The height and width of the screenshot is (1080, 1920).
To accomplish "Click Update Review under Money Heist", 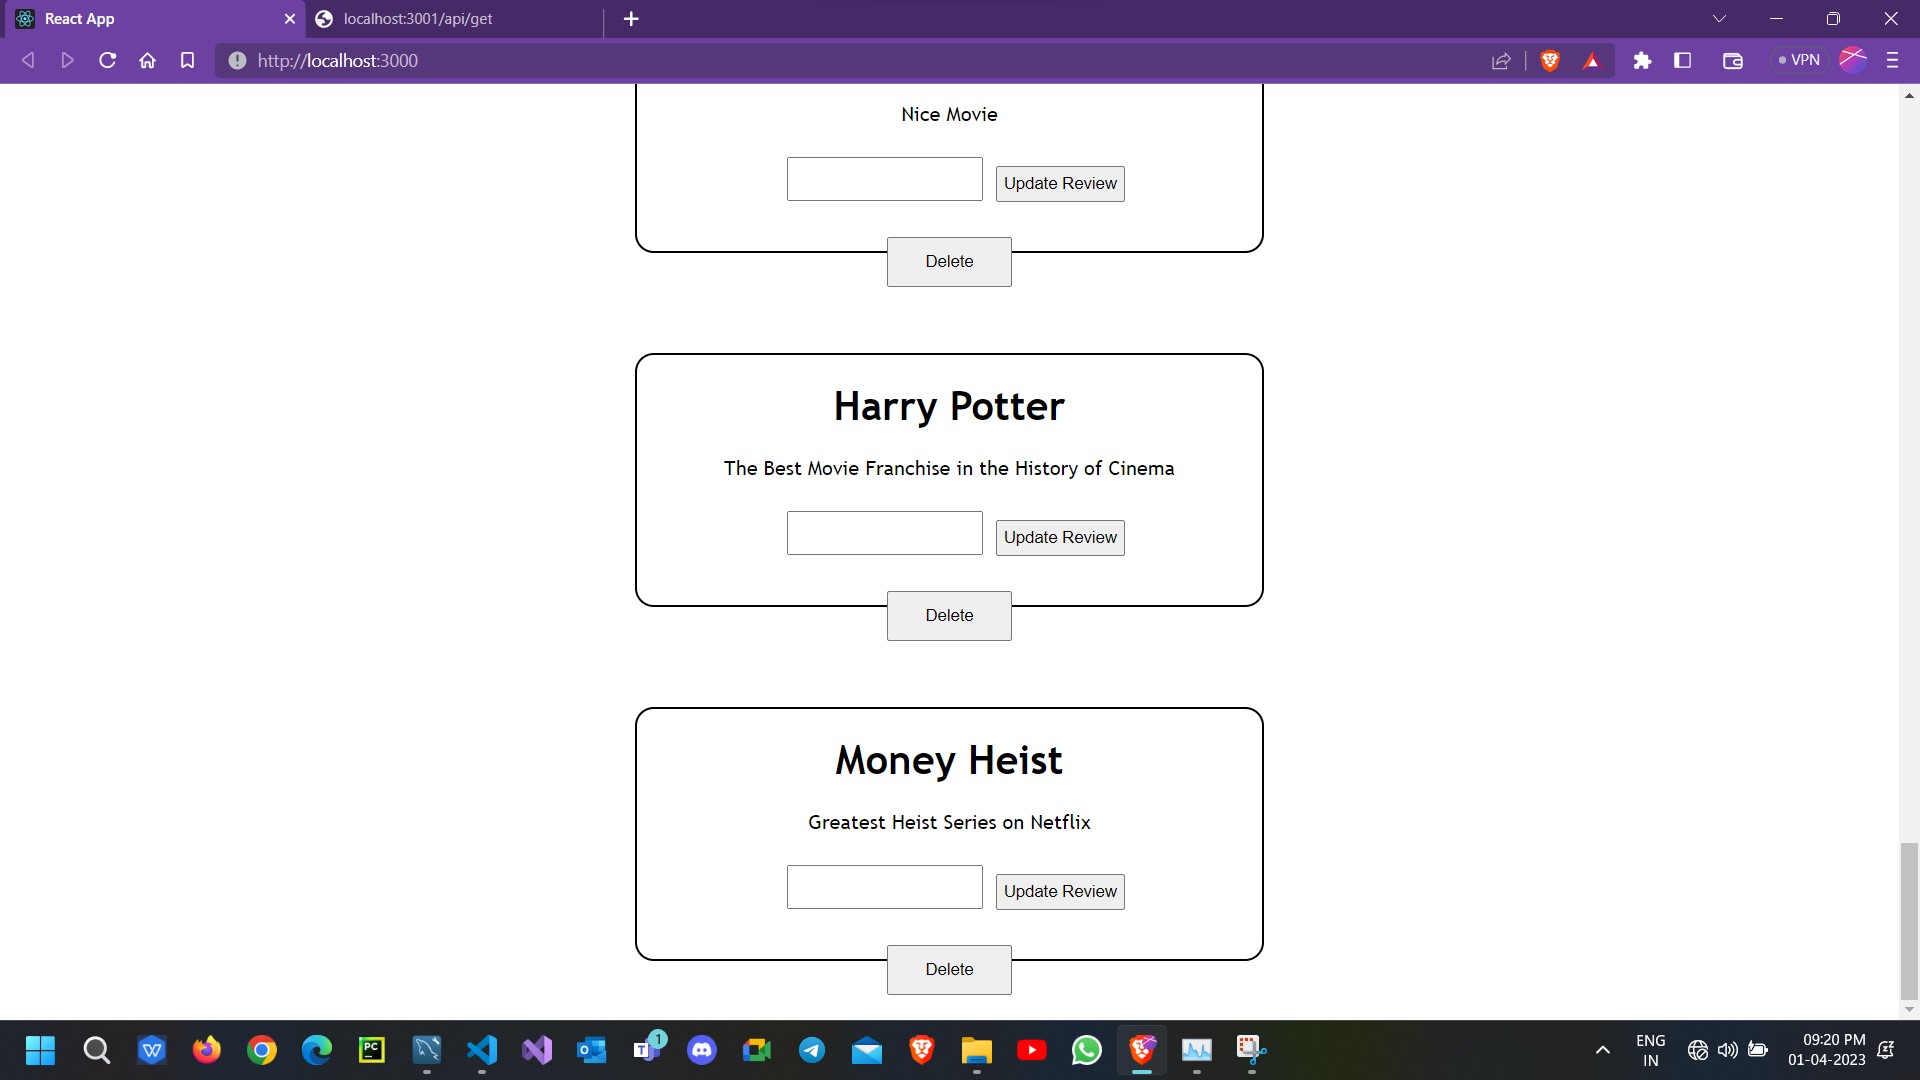I will point(1060,891).
